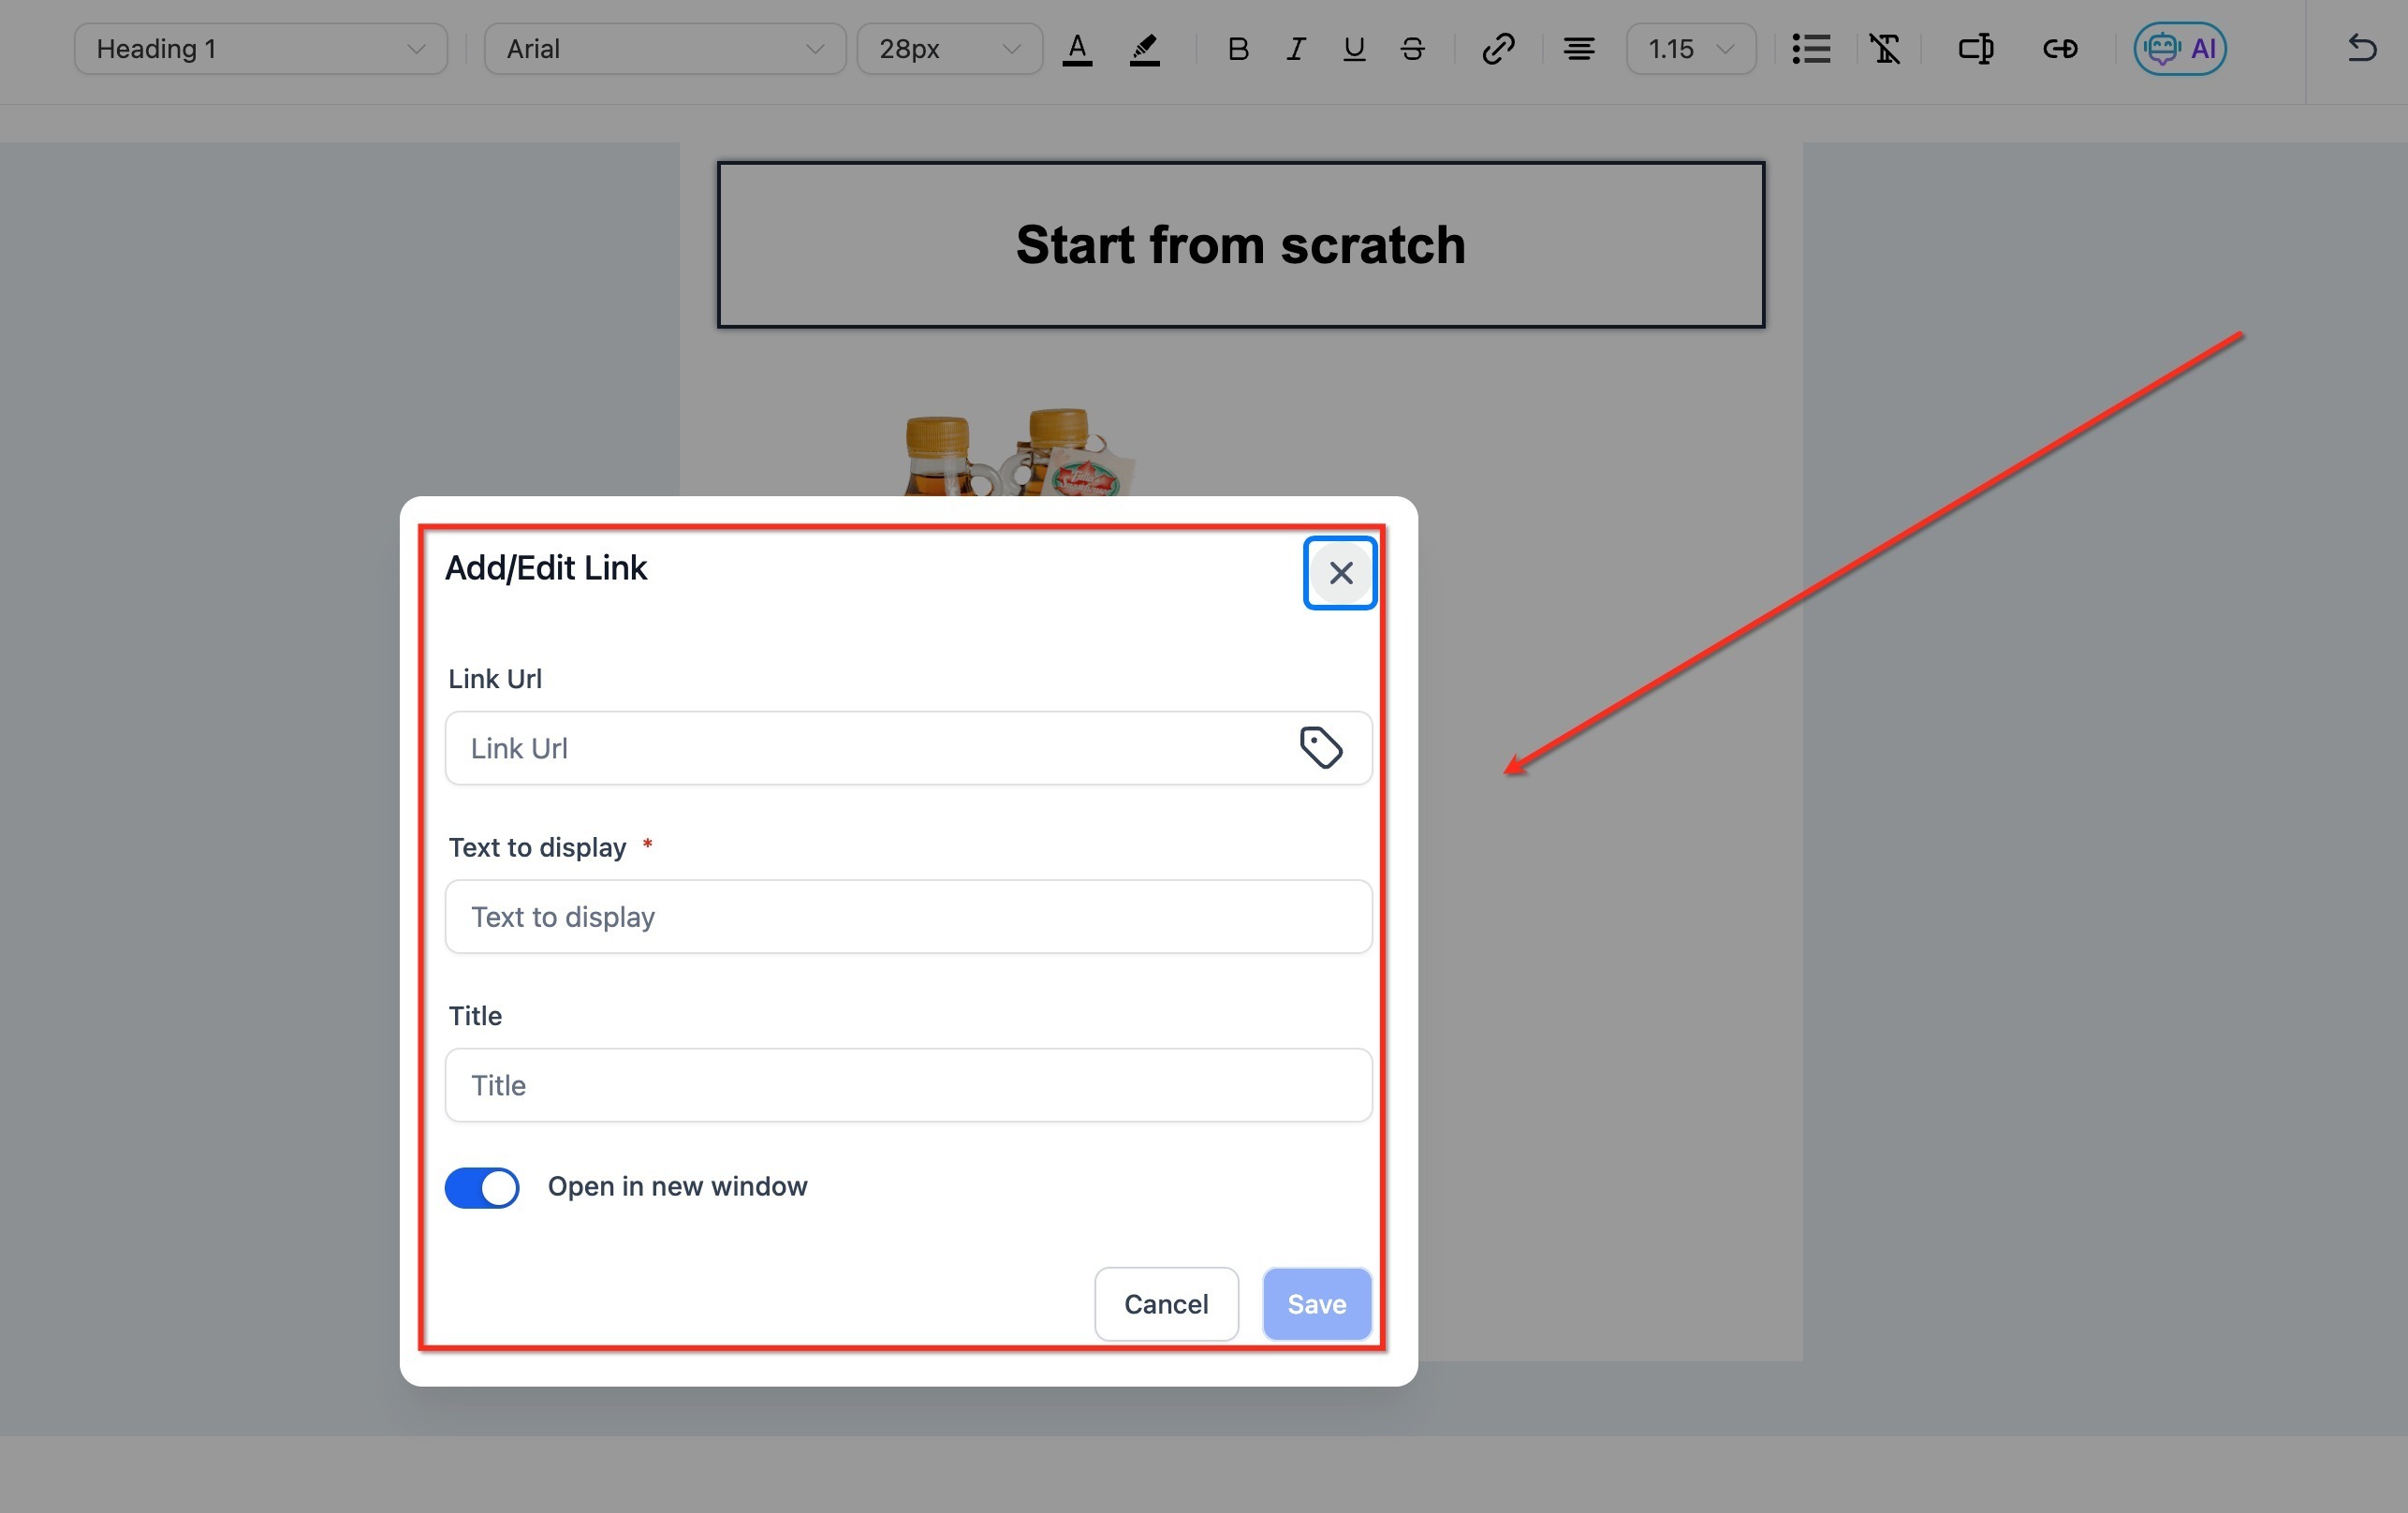
Task: Open the text alignment options
Action: [x=1578, y=48]
